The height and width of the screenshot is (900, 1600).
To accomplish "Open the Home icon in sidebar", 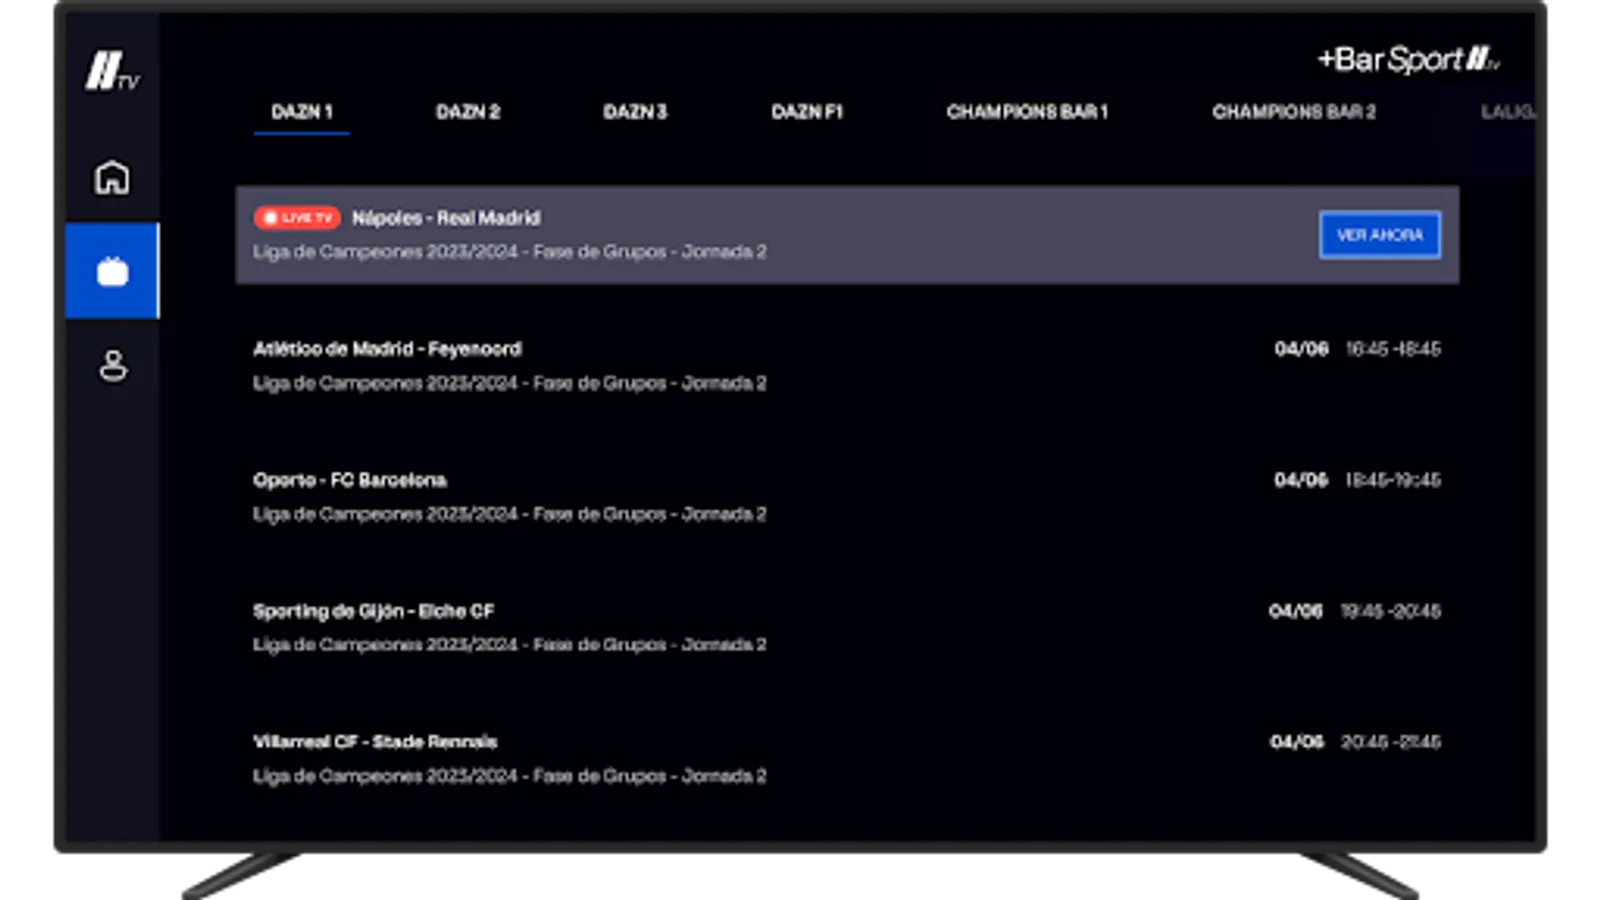I will [x=112, y=178].
